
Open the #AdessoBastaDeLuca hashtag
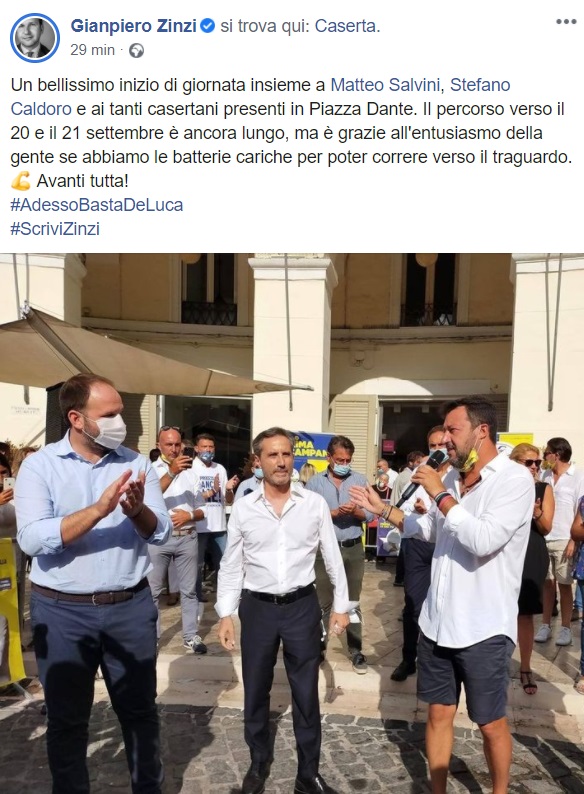pyautogui.click(x=97, y=205)
